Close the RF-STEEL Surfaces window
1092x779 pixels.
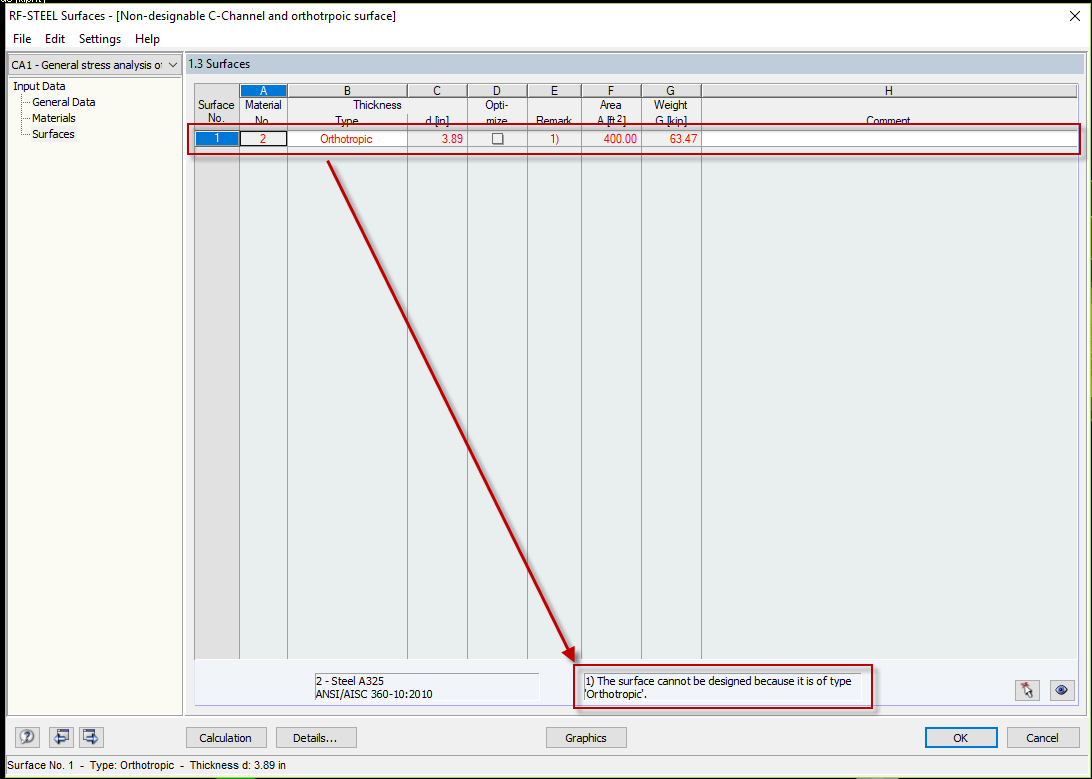point(1075,16)
